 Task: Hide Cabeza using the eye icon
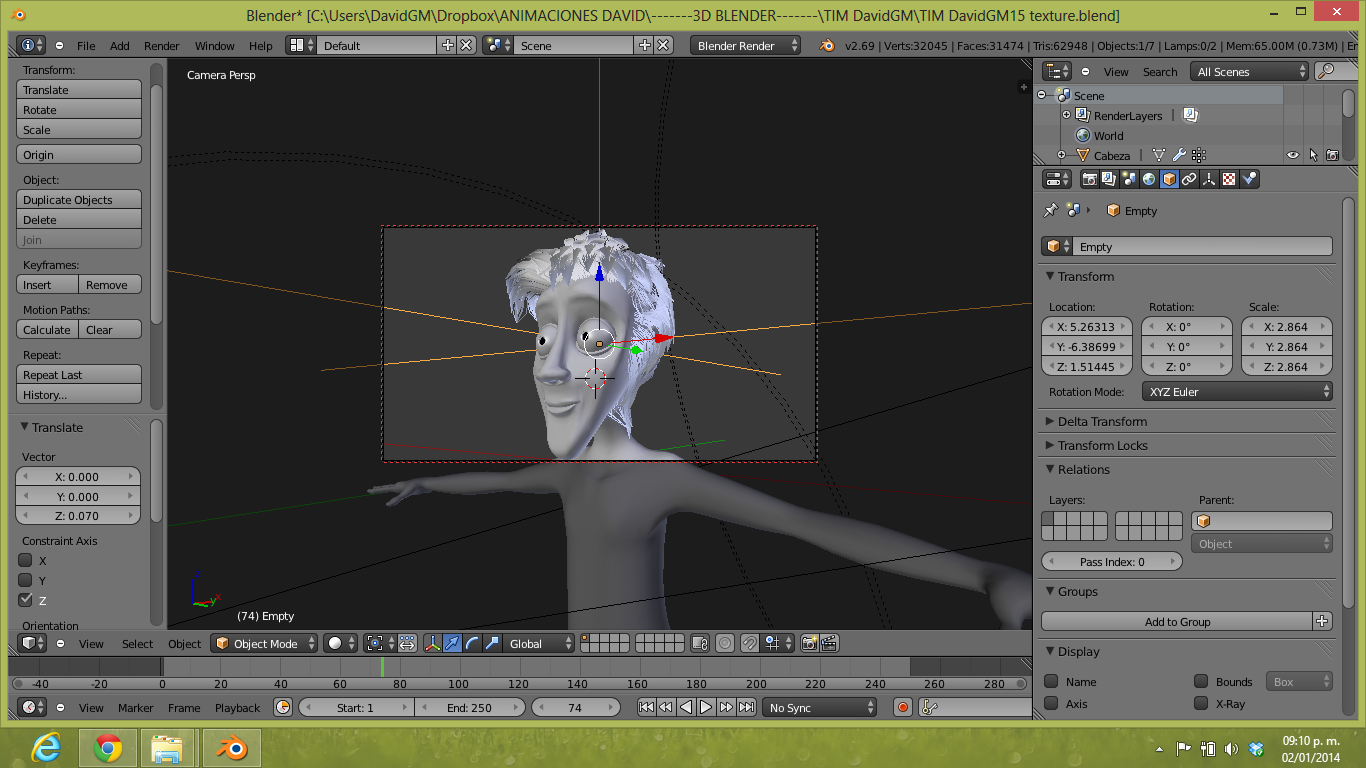1293,155
